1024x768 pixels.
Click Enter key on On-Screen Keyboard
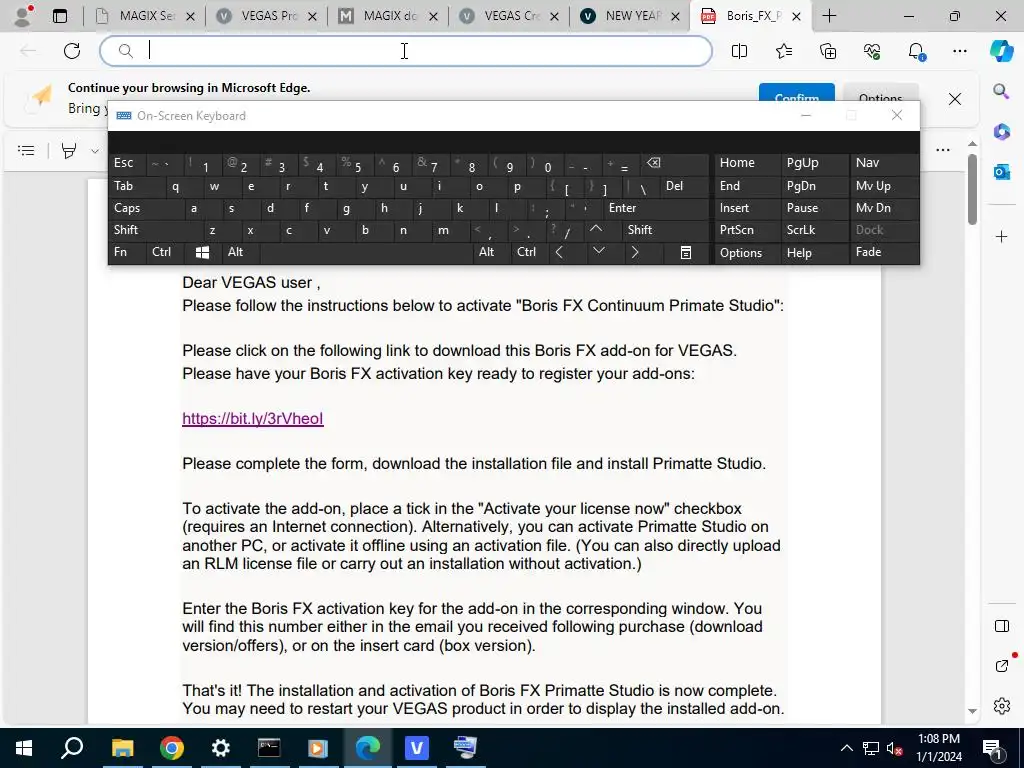coord(655,208)
